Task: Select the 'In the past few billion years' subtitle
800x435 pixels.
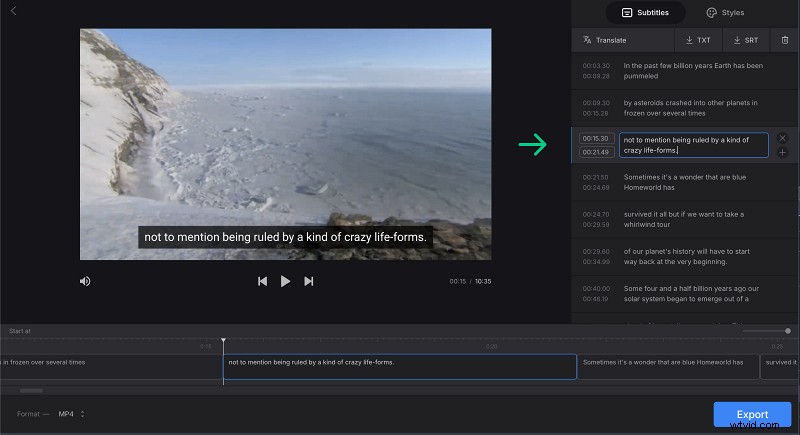Action: coord(692,70)
